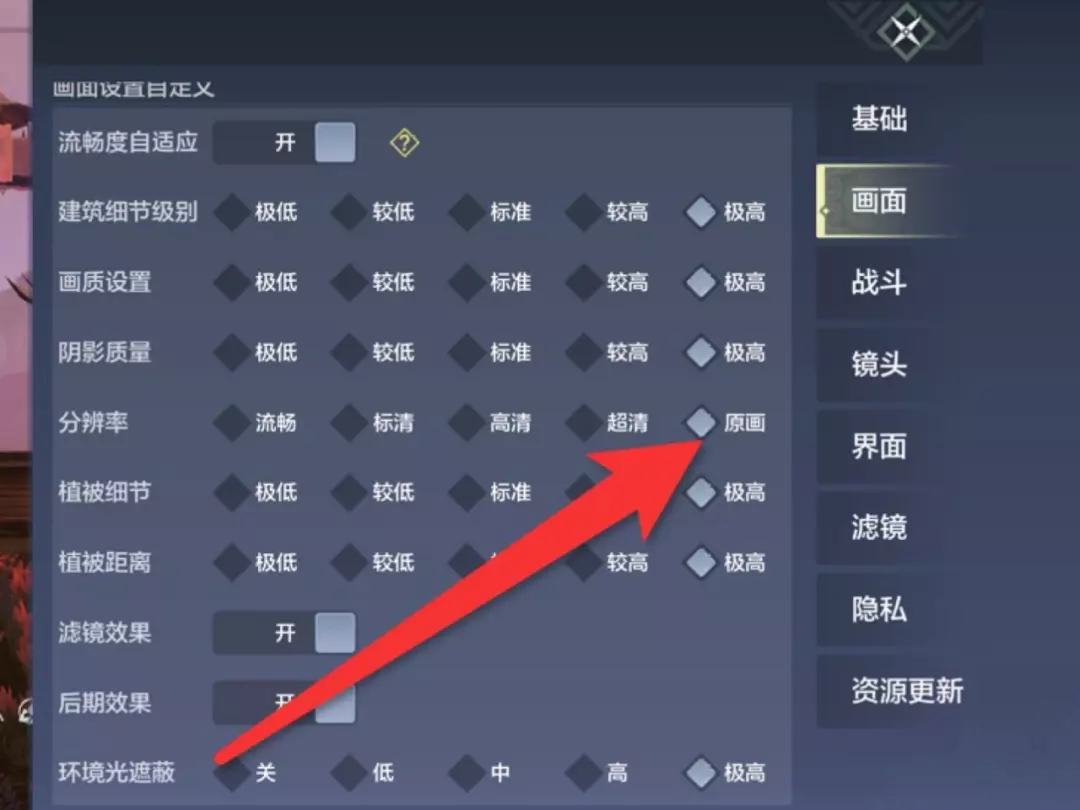Set 阴影质量 to 较高
The image size is (1080, 810).
pyautogui.click(x=608, y=352)
